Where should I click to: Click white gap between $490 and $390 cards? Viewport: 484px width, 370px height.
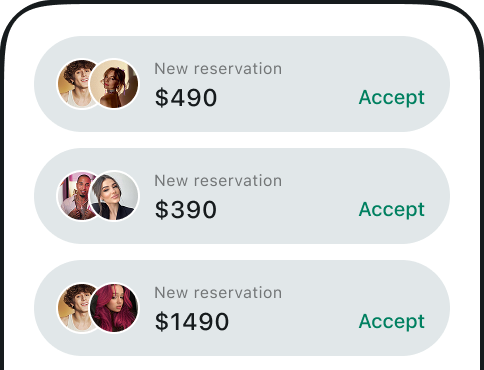pyautogui.click(x=242, y=140)
